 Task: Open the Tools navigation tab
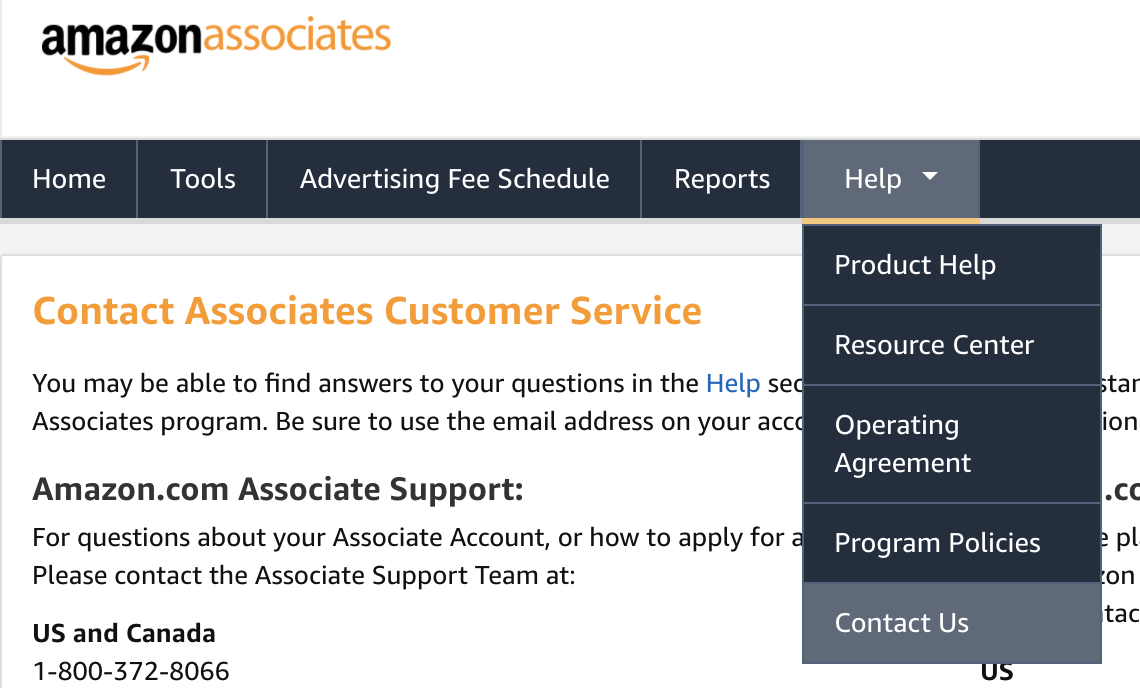point(203,179)
